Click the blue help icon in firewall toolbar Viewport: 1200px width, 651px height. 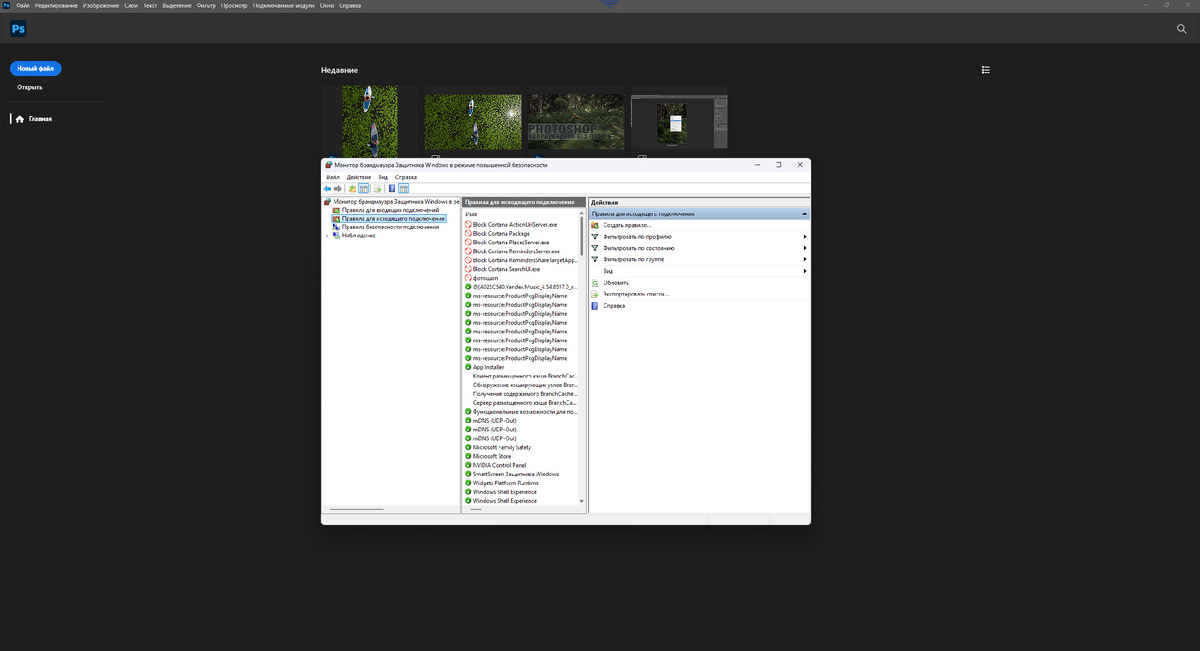[x=392, y=188]
